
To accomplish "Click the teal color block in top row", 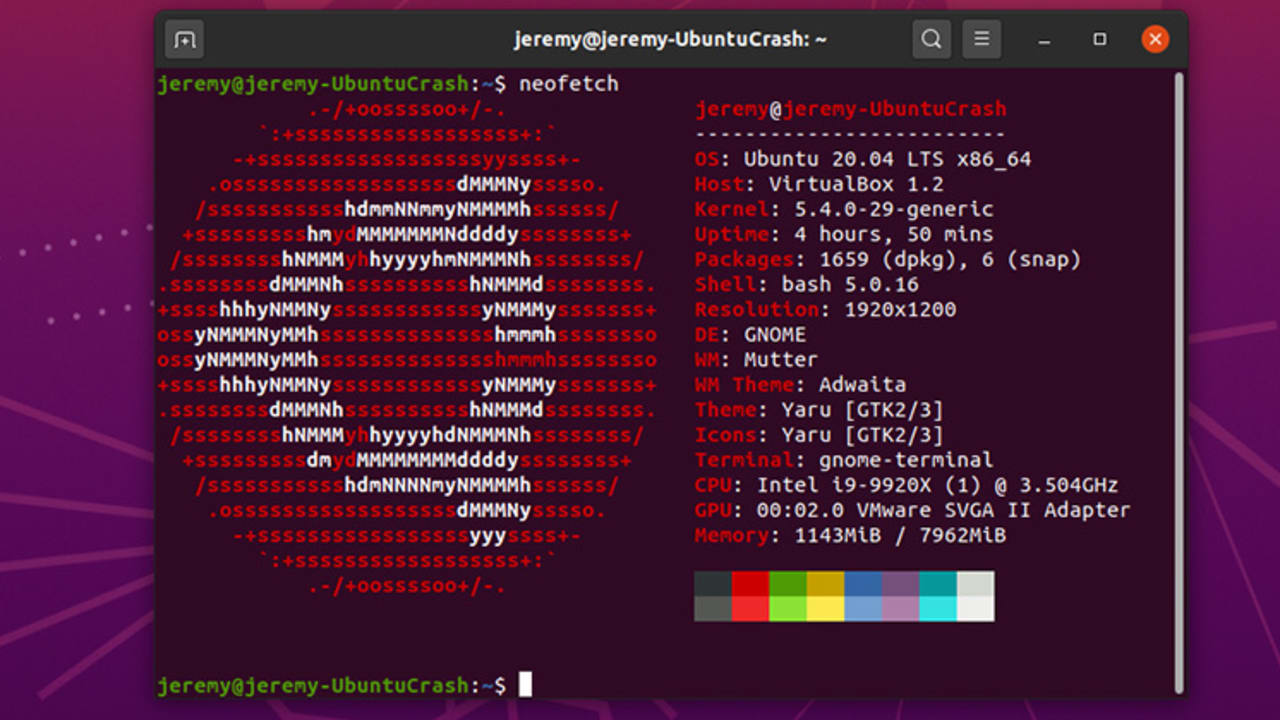I will pos(938,584).
